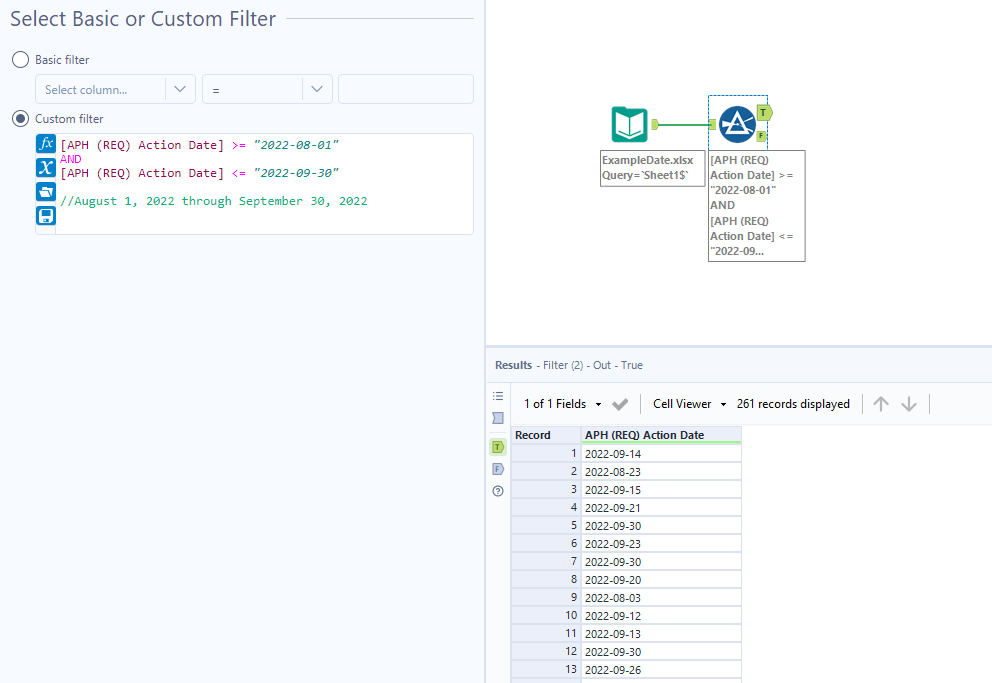Click the True output link in Results breadcrumb

633,364
